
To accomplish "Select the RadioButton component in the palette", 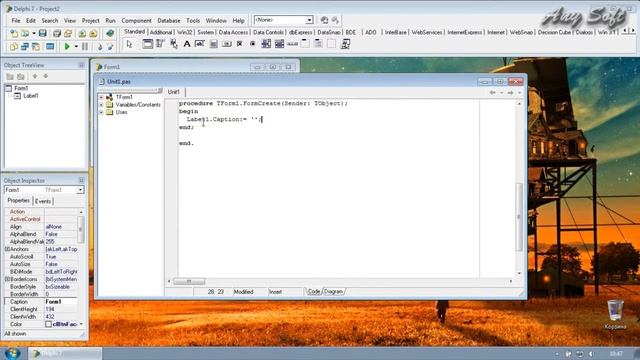I will coord(253,44).
